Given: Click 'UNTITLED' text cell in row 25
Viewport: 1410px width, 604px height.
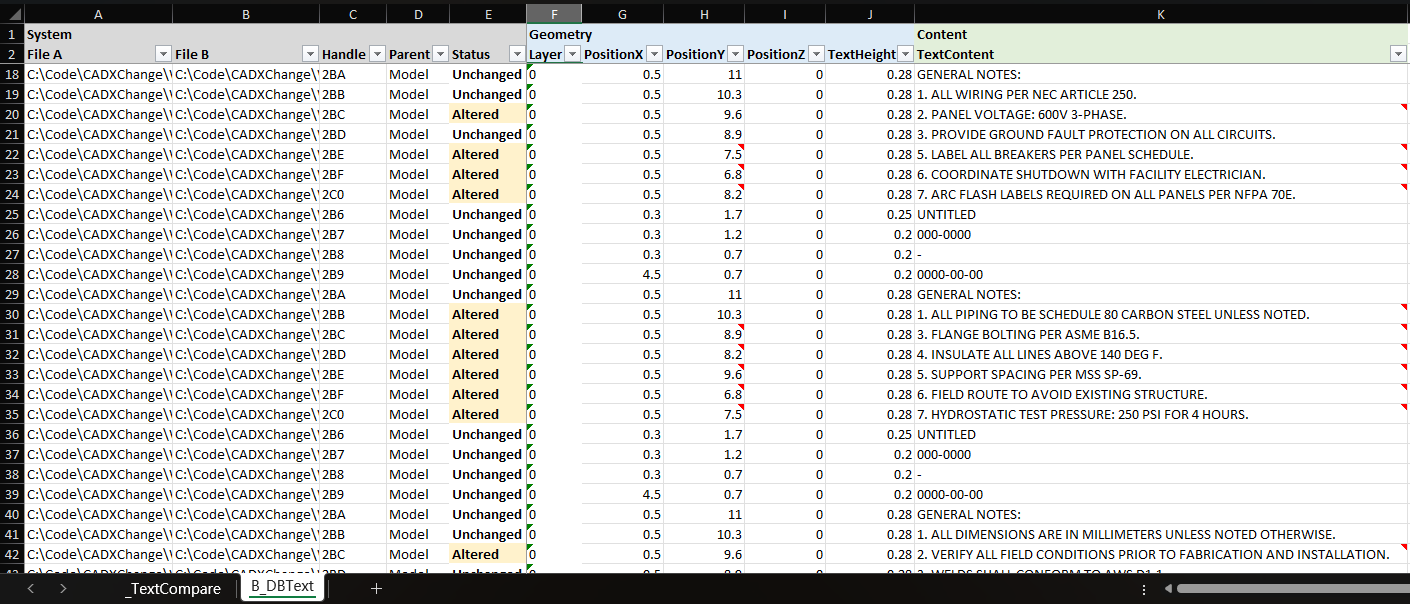Looking at the screenshot, I should pos(1161,214).
